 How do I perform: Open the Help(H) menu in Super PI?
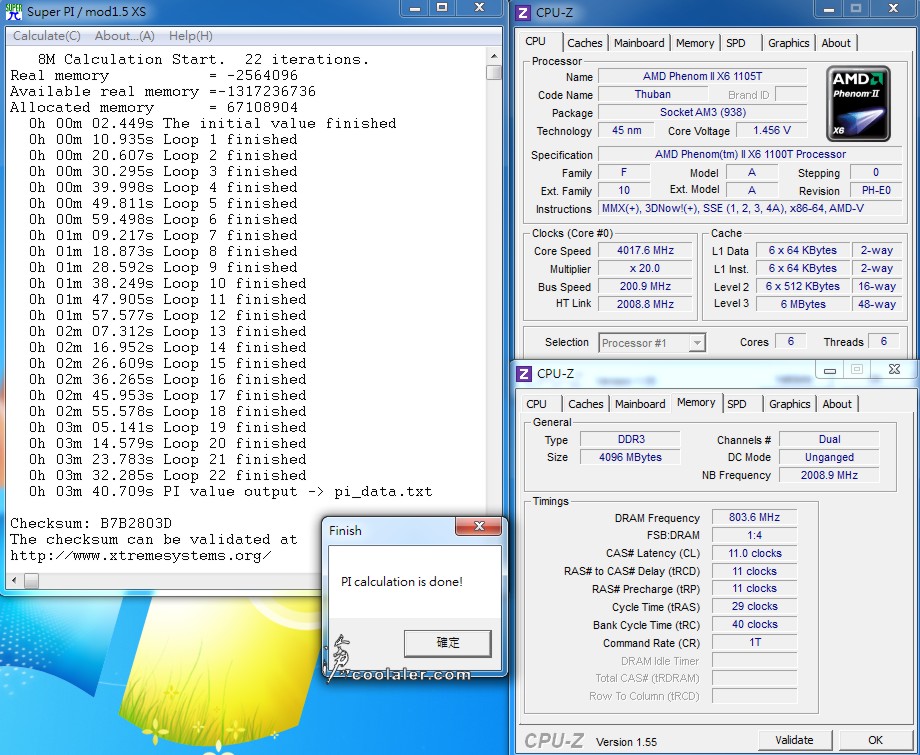191,36
